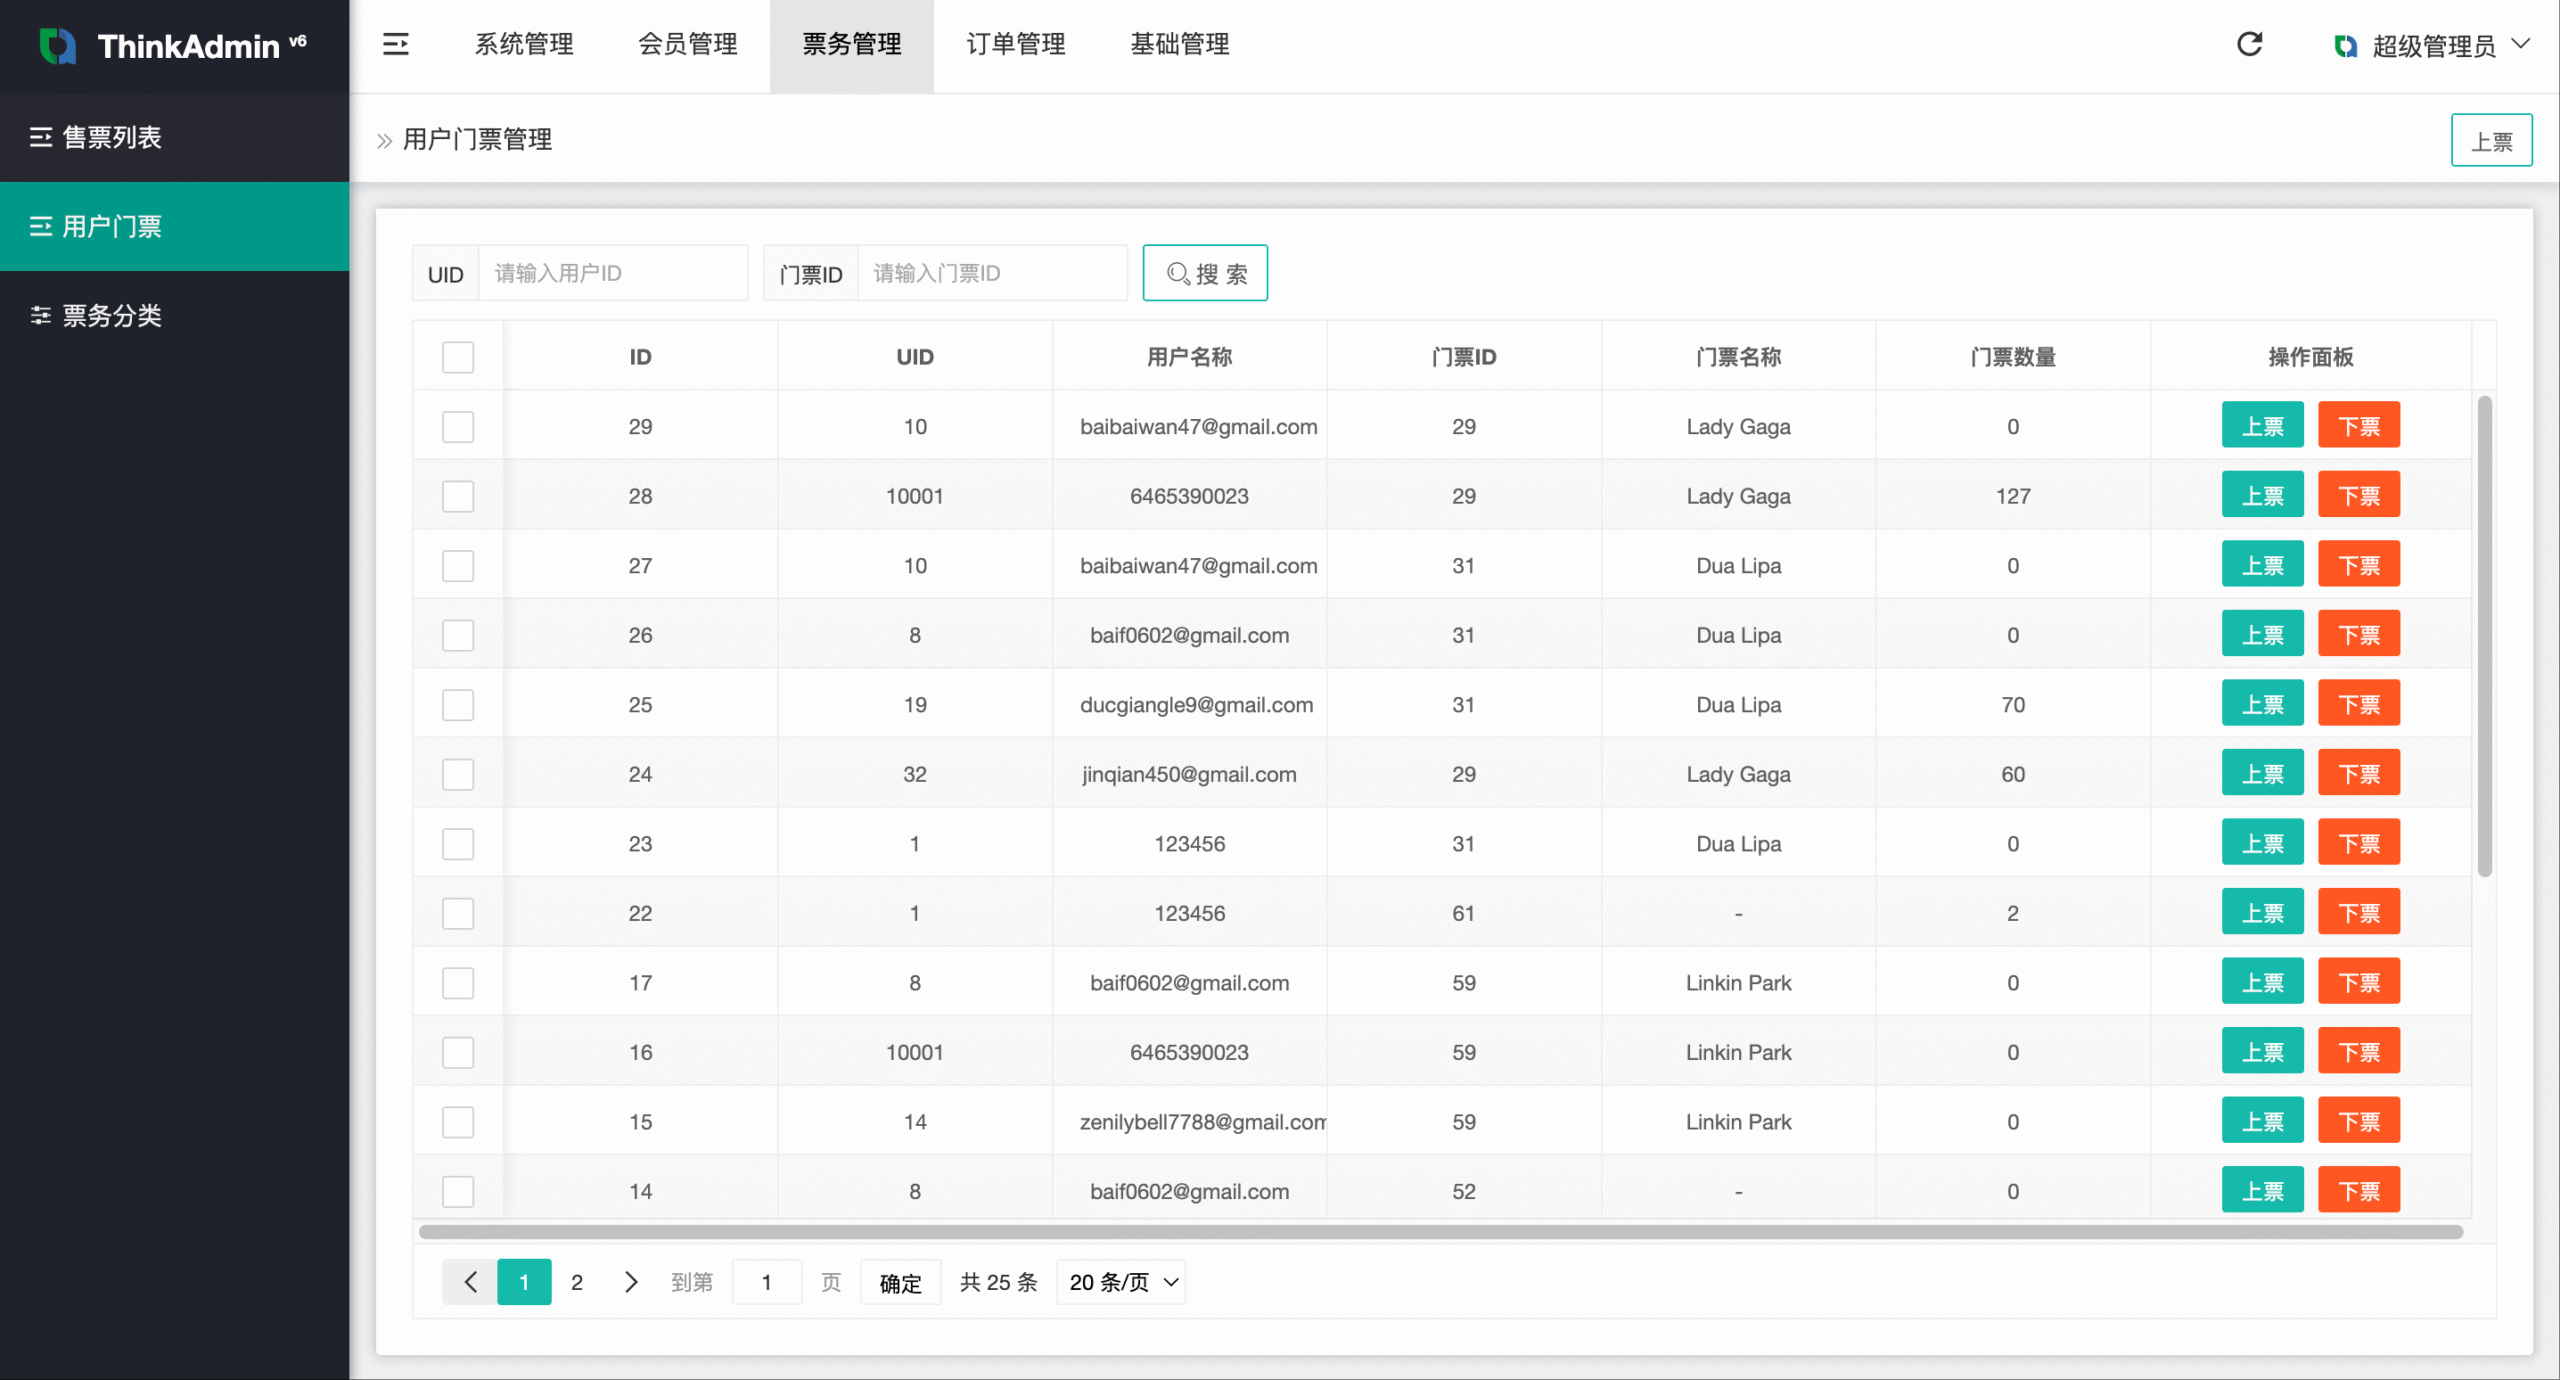Open 会员管理 top menu
Screen dimensions: 2560x1380
click(x=688, y=44)
